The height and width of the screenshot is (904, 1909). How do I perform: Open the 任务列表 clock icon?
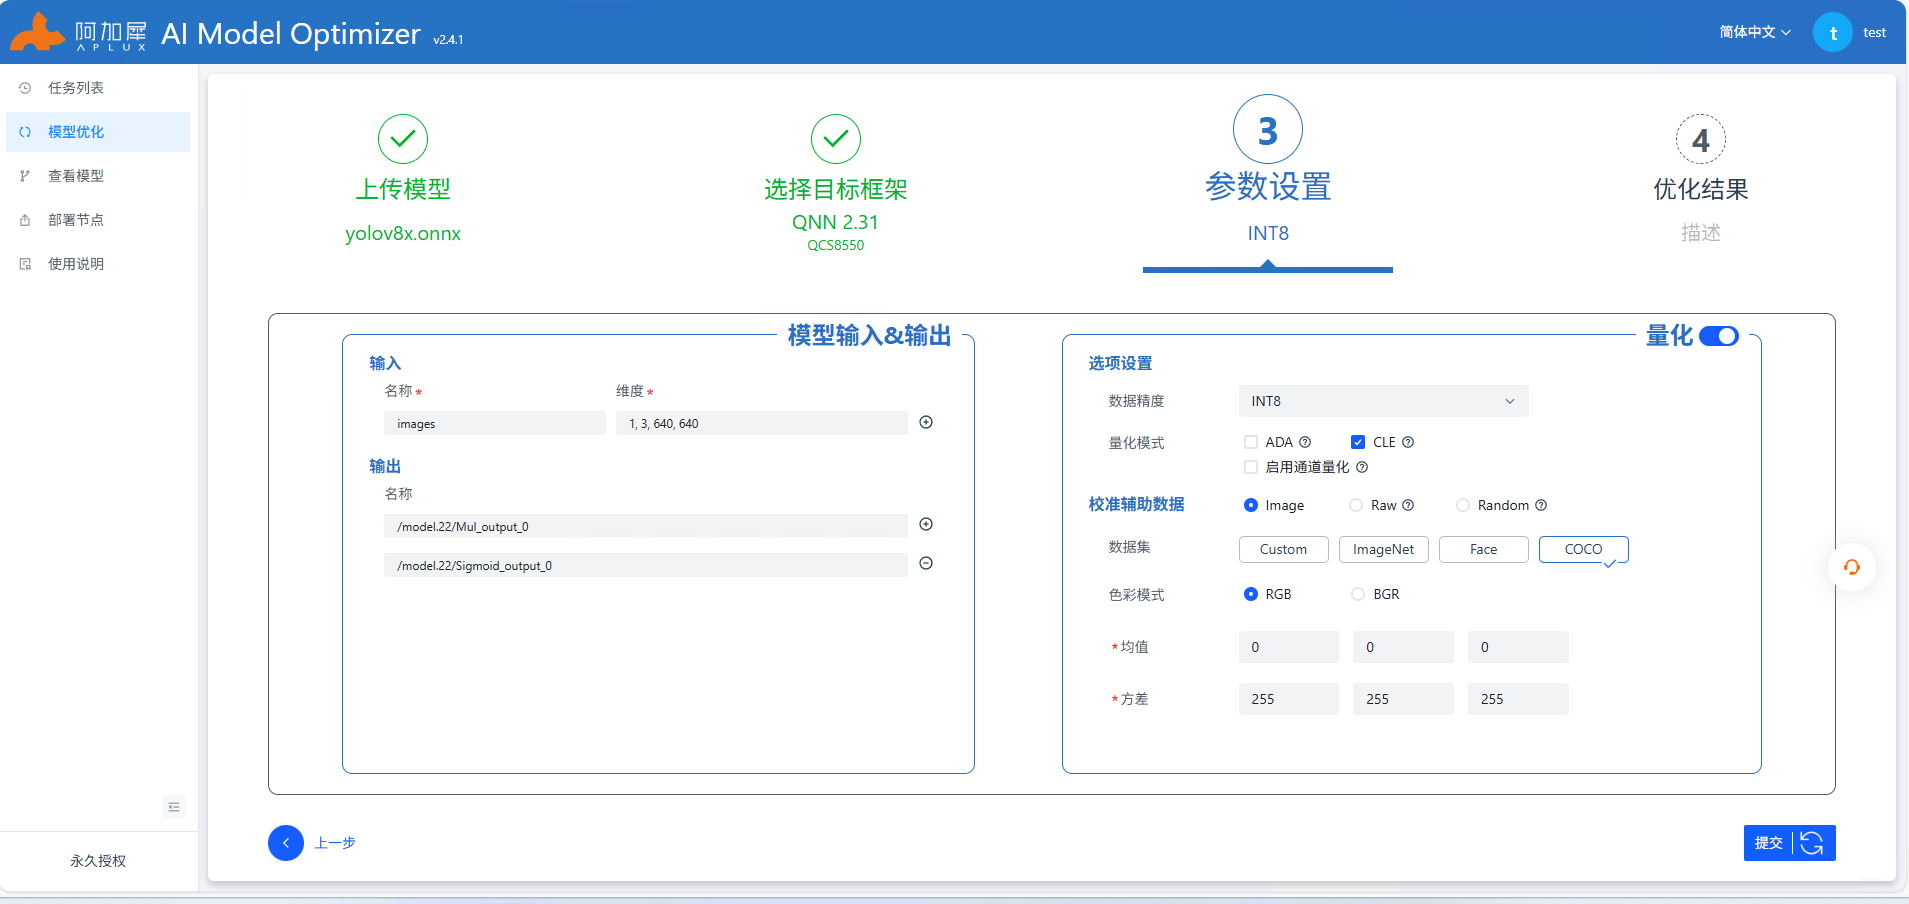pos(25,88)
